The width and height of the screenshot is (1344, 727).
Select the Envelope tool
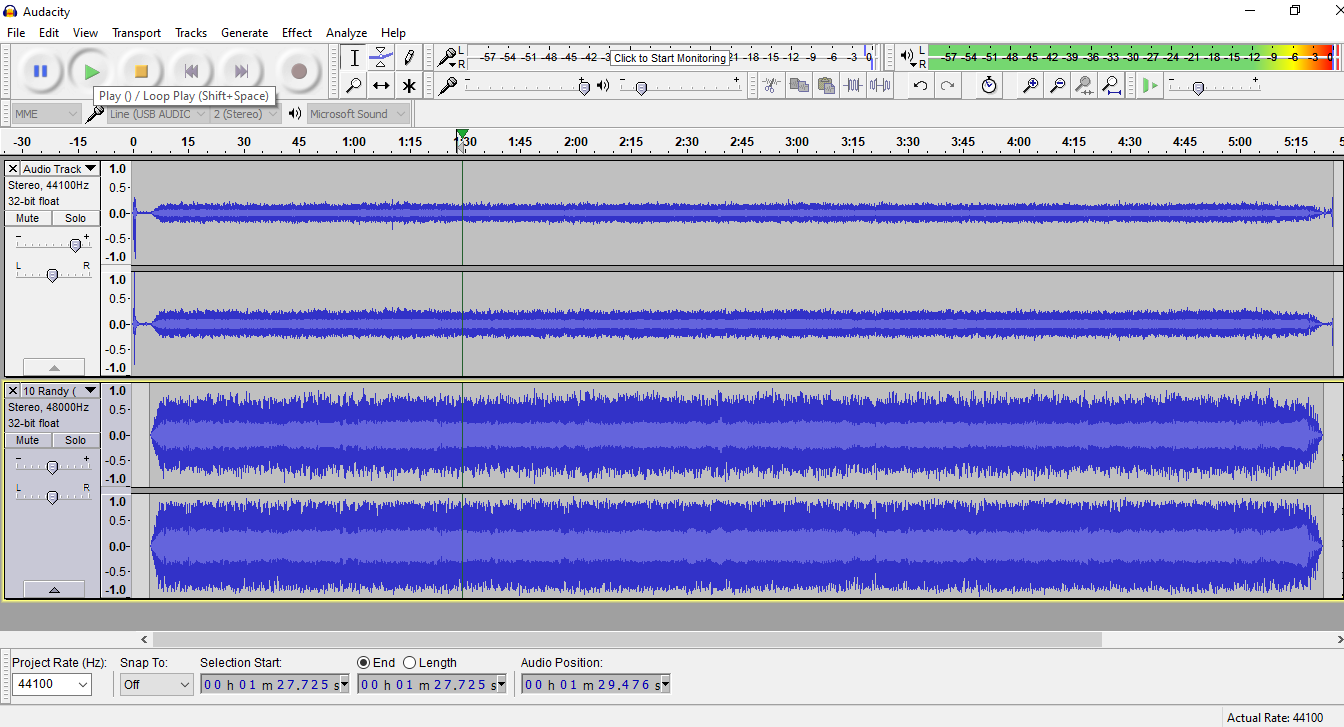click(x=381, y=58)
